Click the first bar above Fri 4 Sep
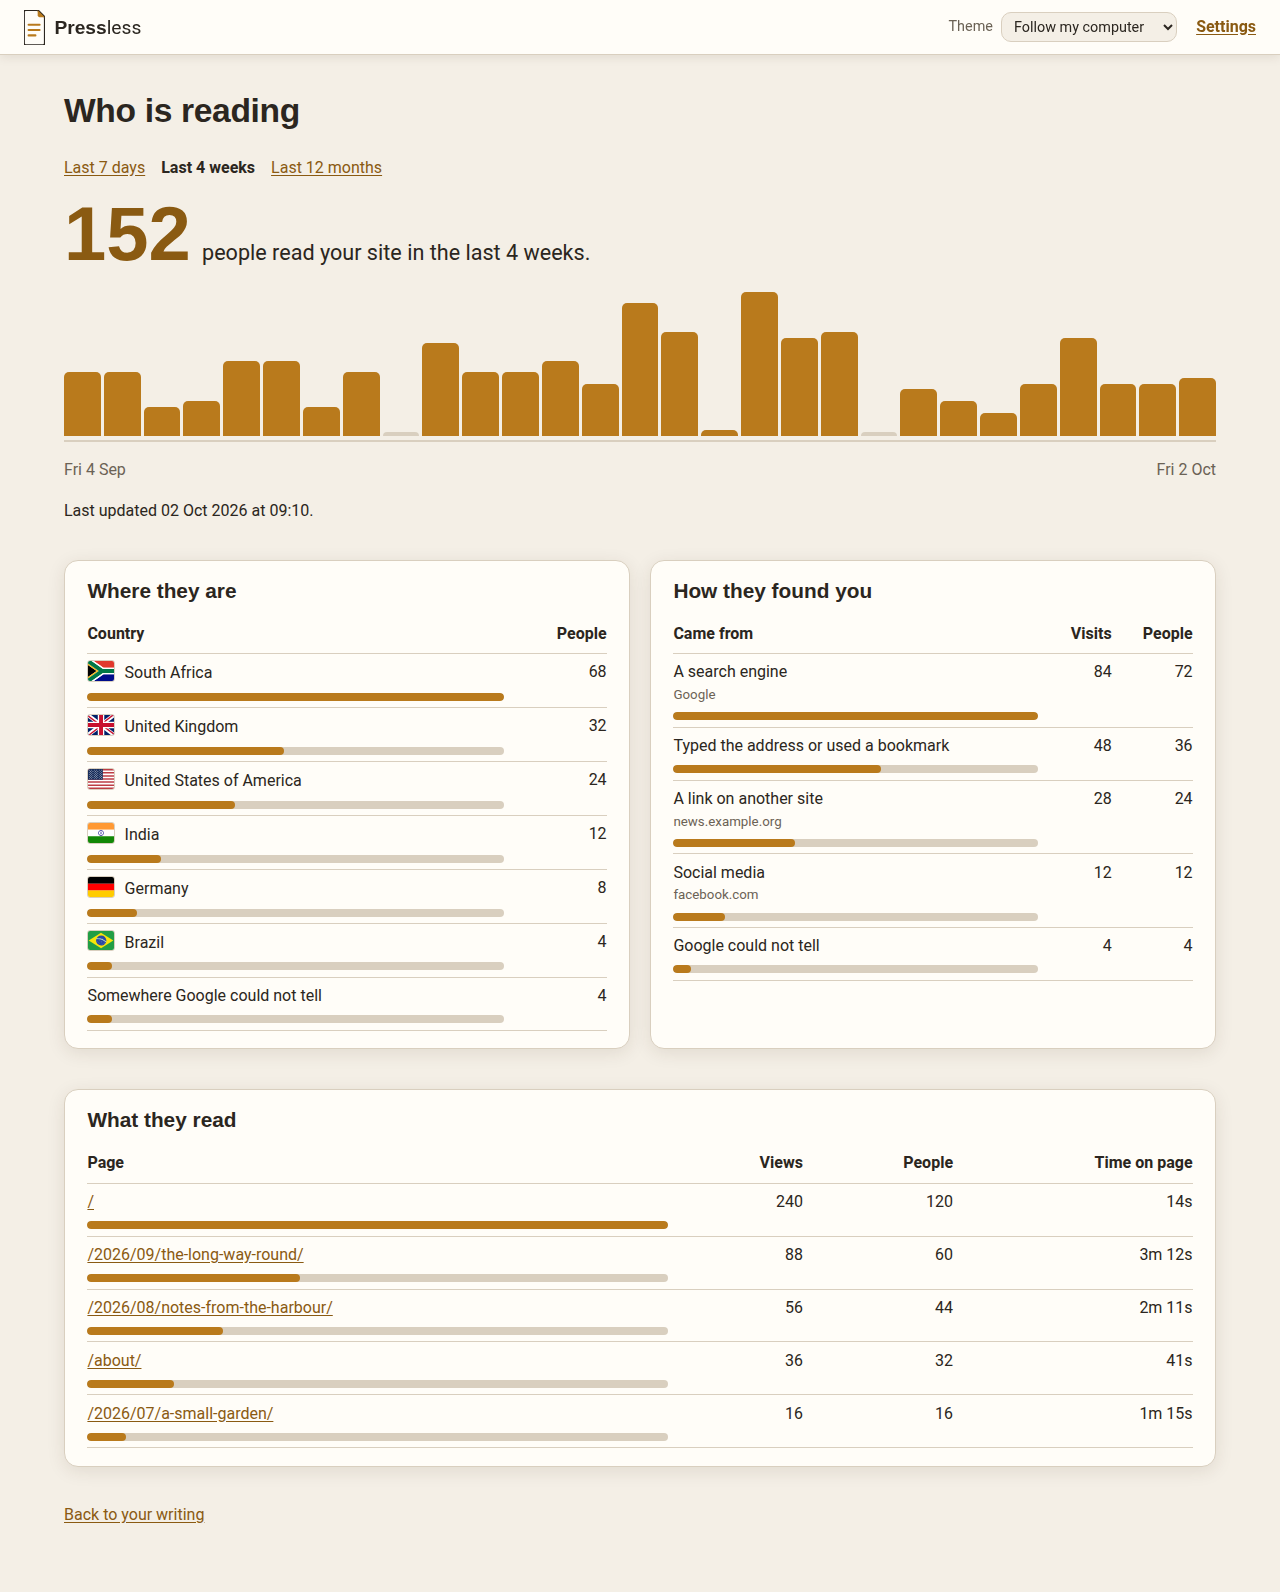This screenshot has width=1280, height=1592. coord(82,404)
